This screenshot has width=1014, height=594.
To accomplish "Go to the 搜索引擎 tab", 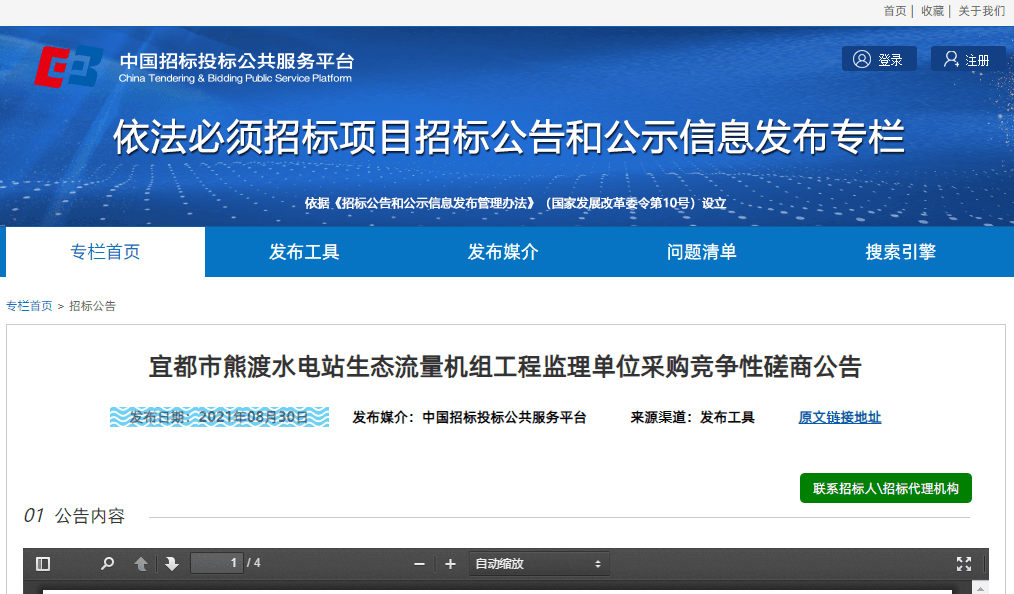I will point(900,252).
